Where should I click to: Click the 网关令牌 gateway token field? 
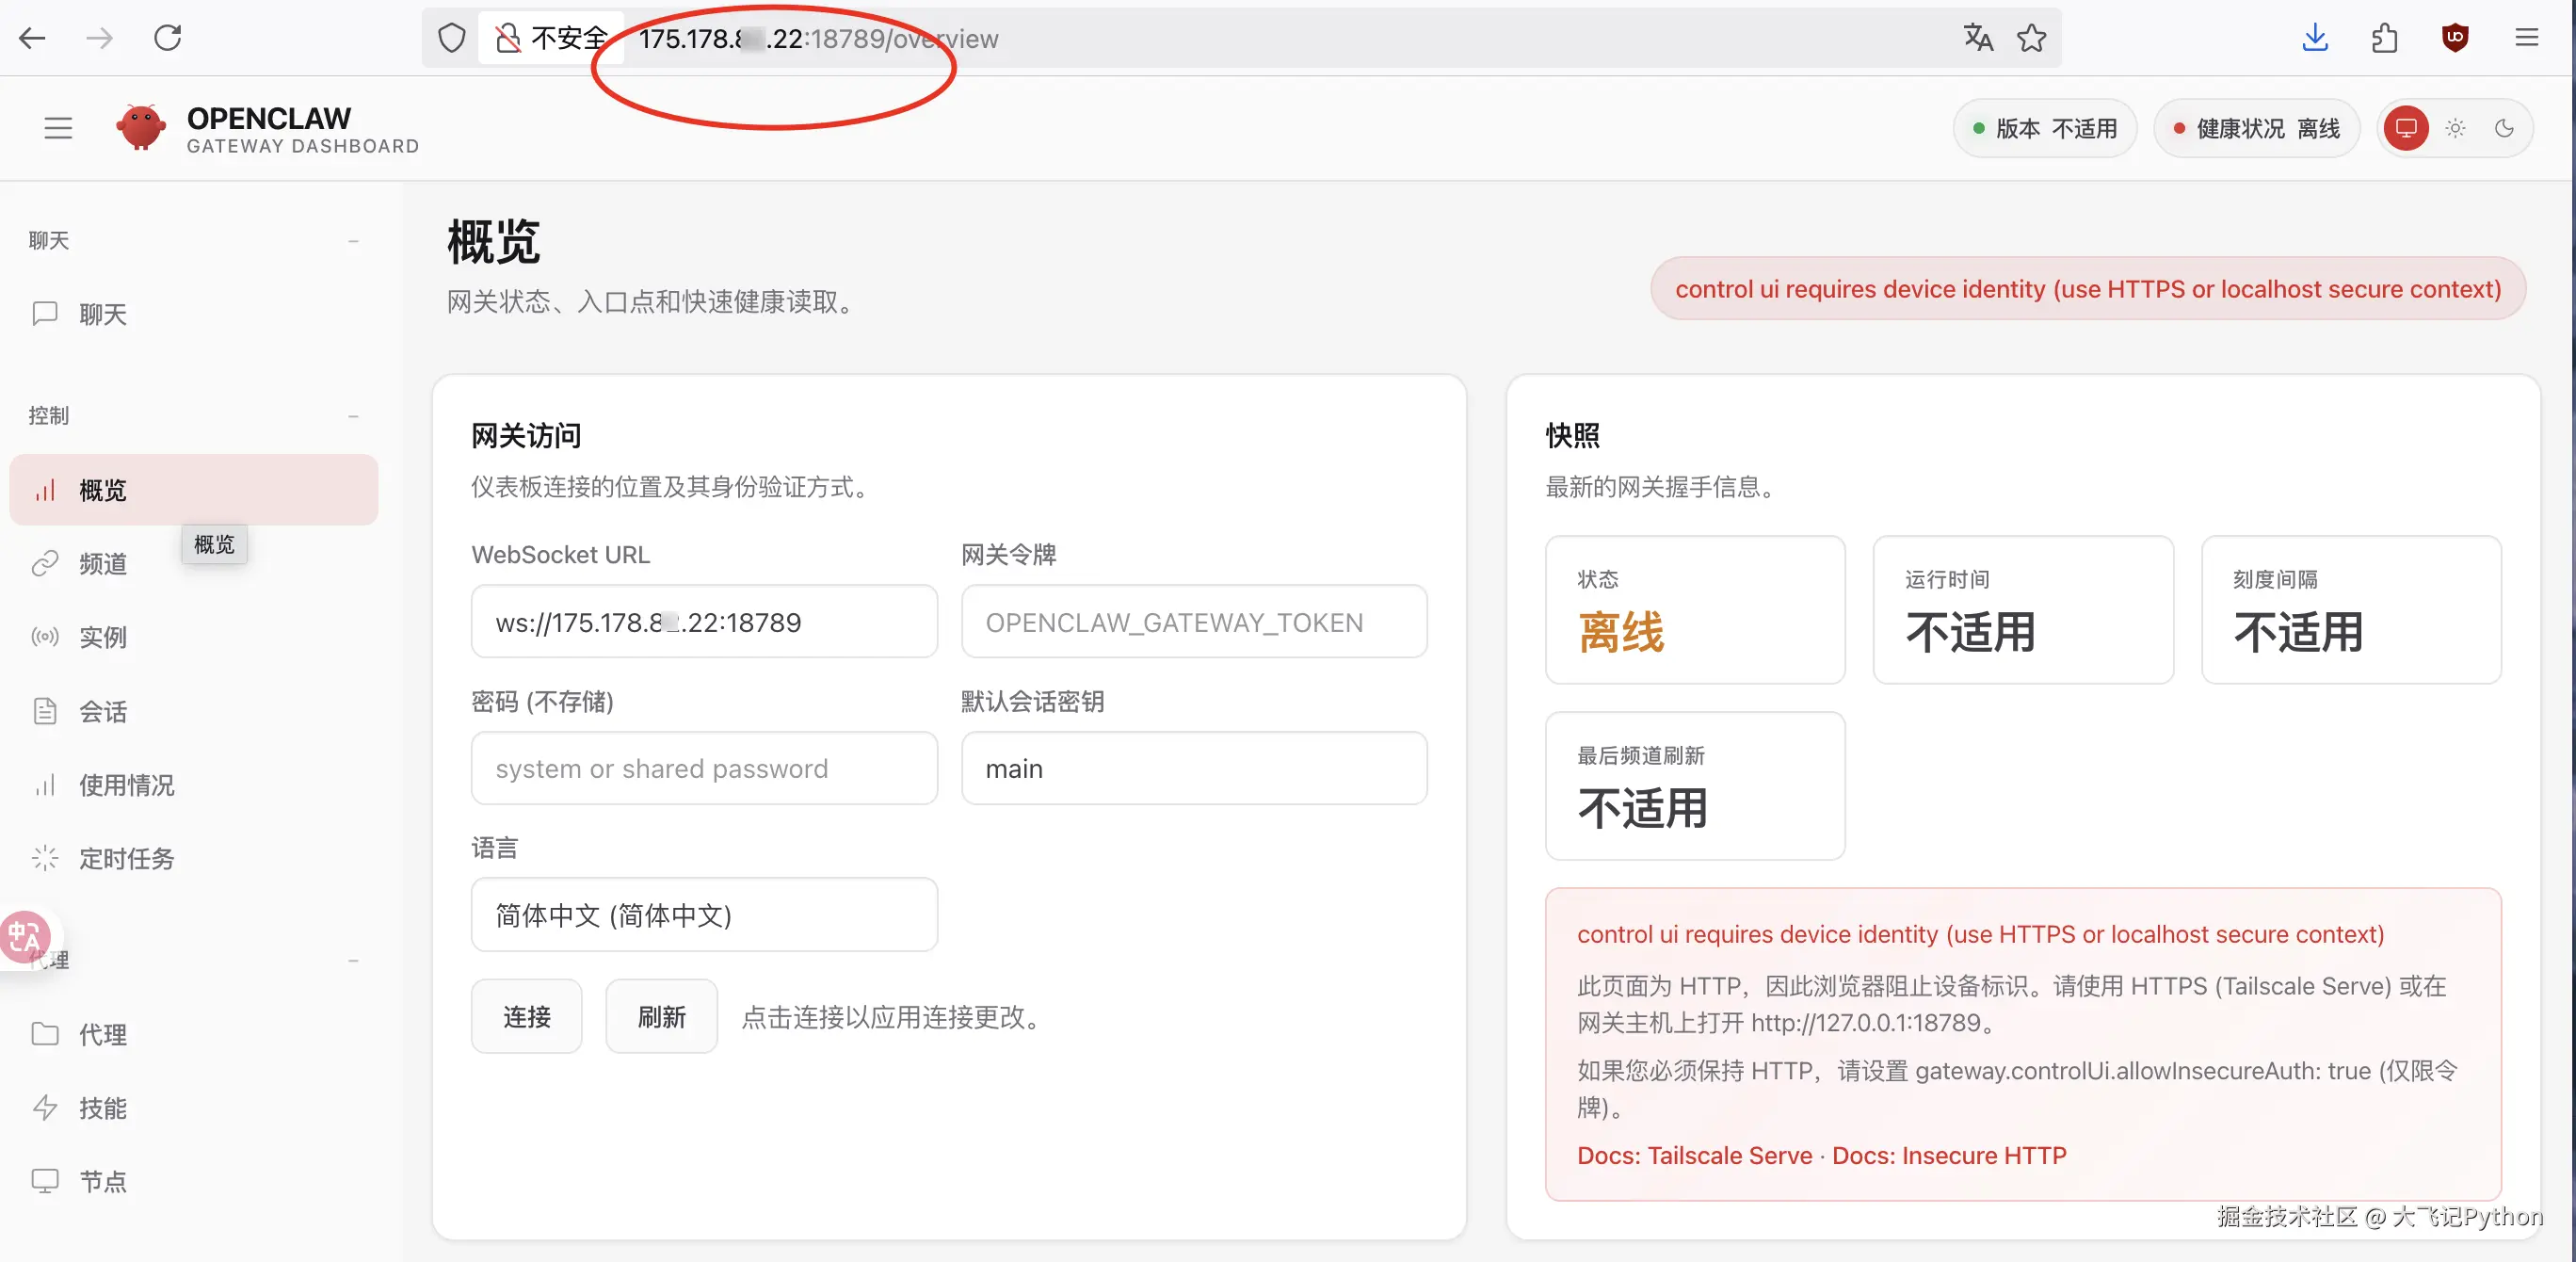pos(1194,622)
